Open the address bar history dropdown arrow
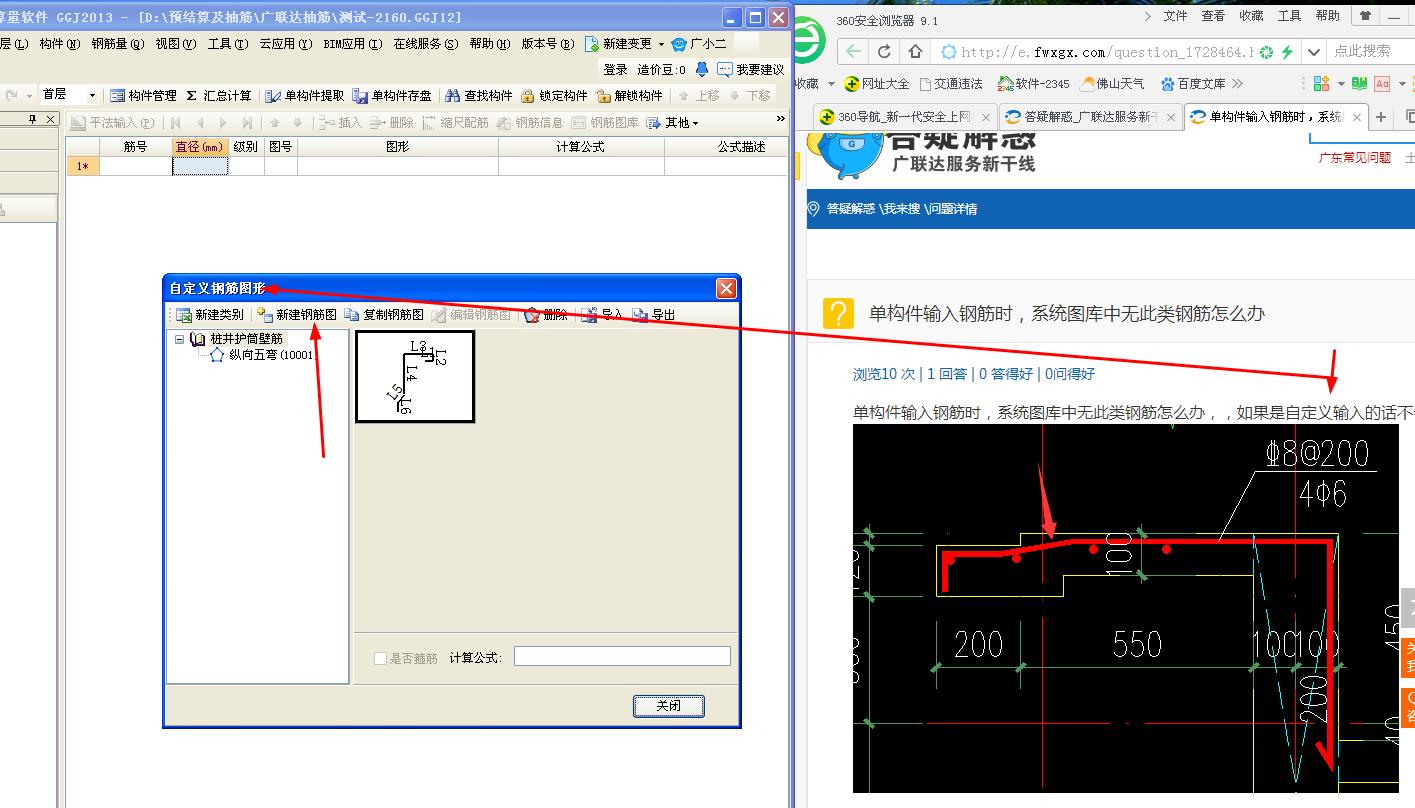This screenshot has height=808, width=1415. tap(1314, 52)
